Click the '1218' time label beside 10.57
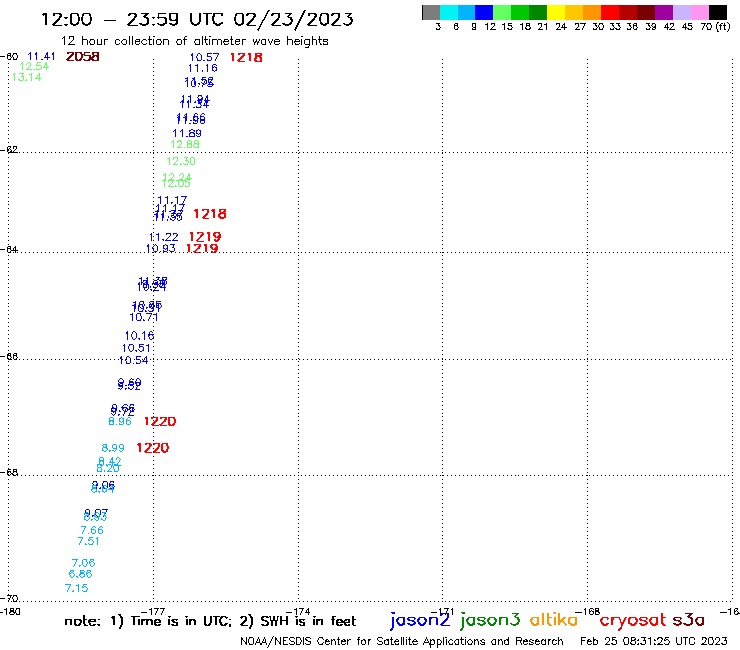 tap(246, 57)
